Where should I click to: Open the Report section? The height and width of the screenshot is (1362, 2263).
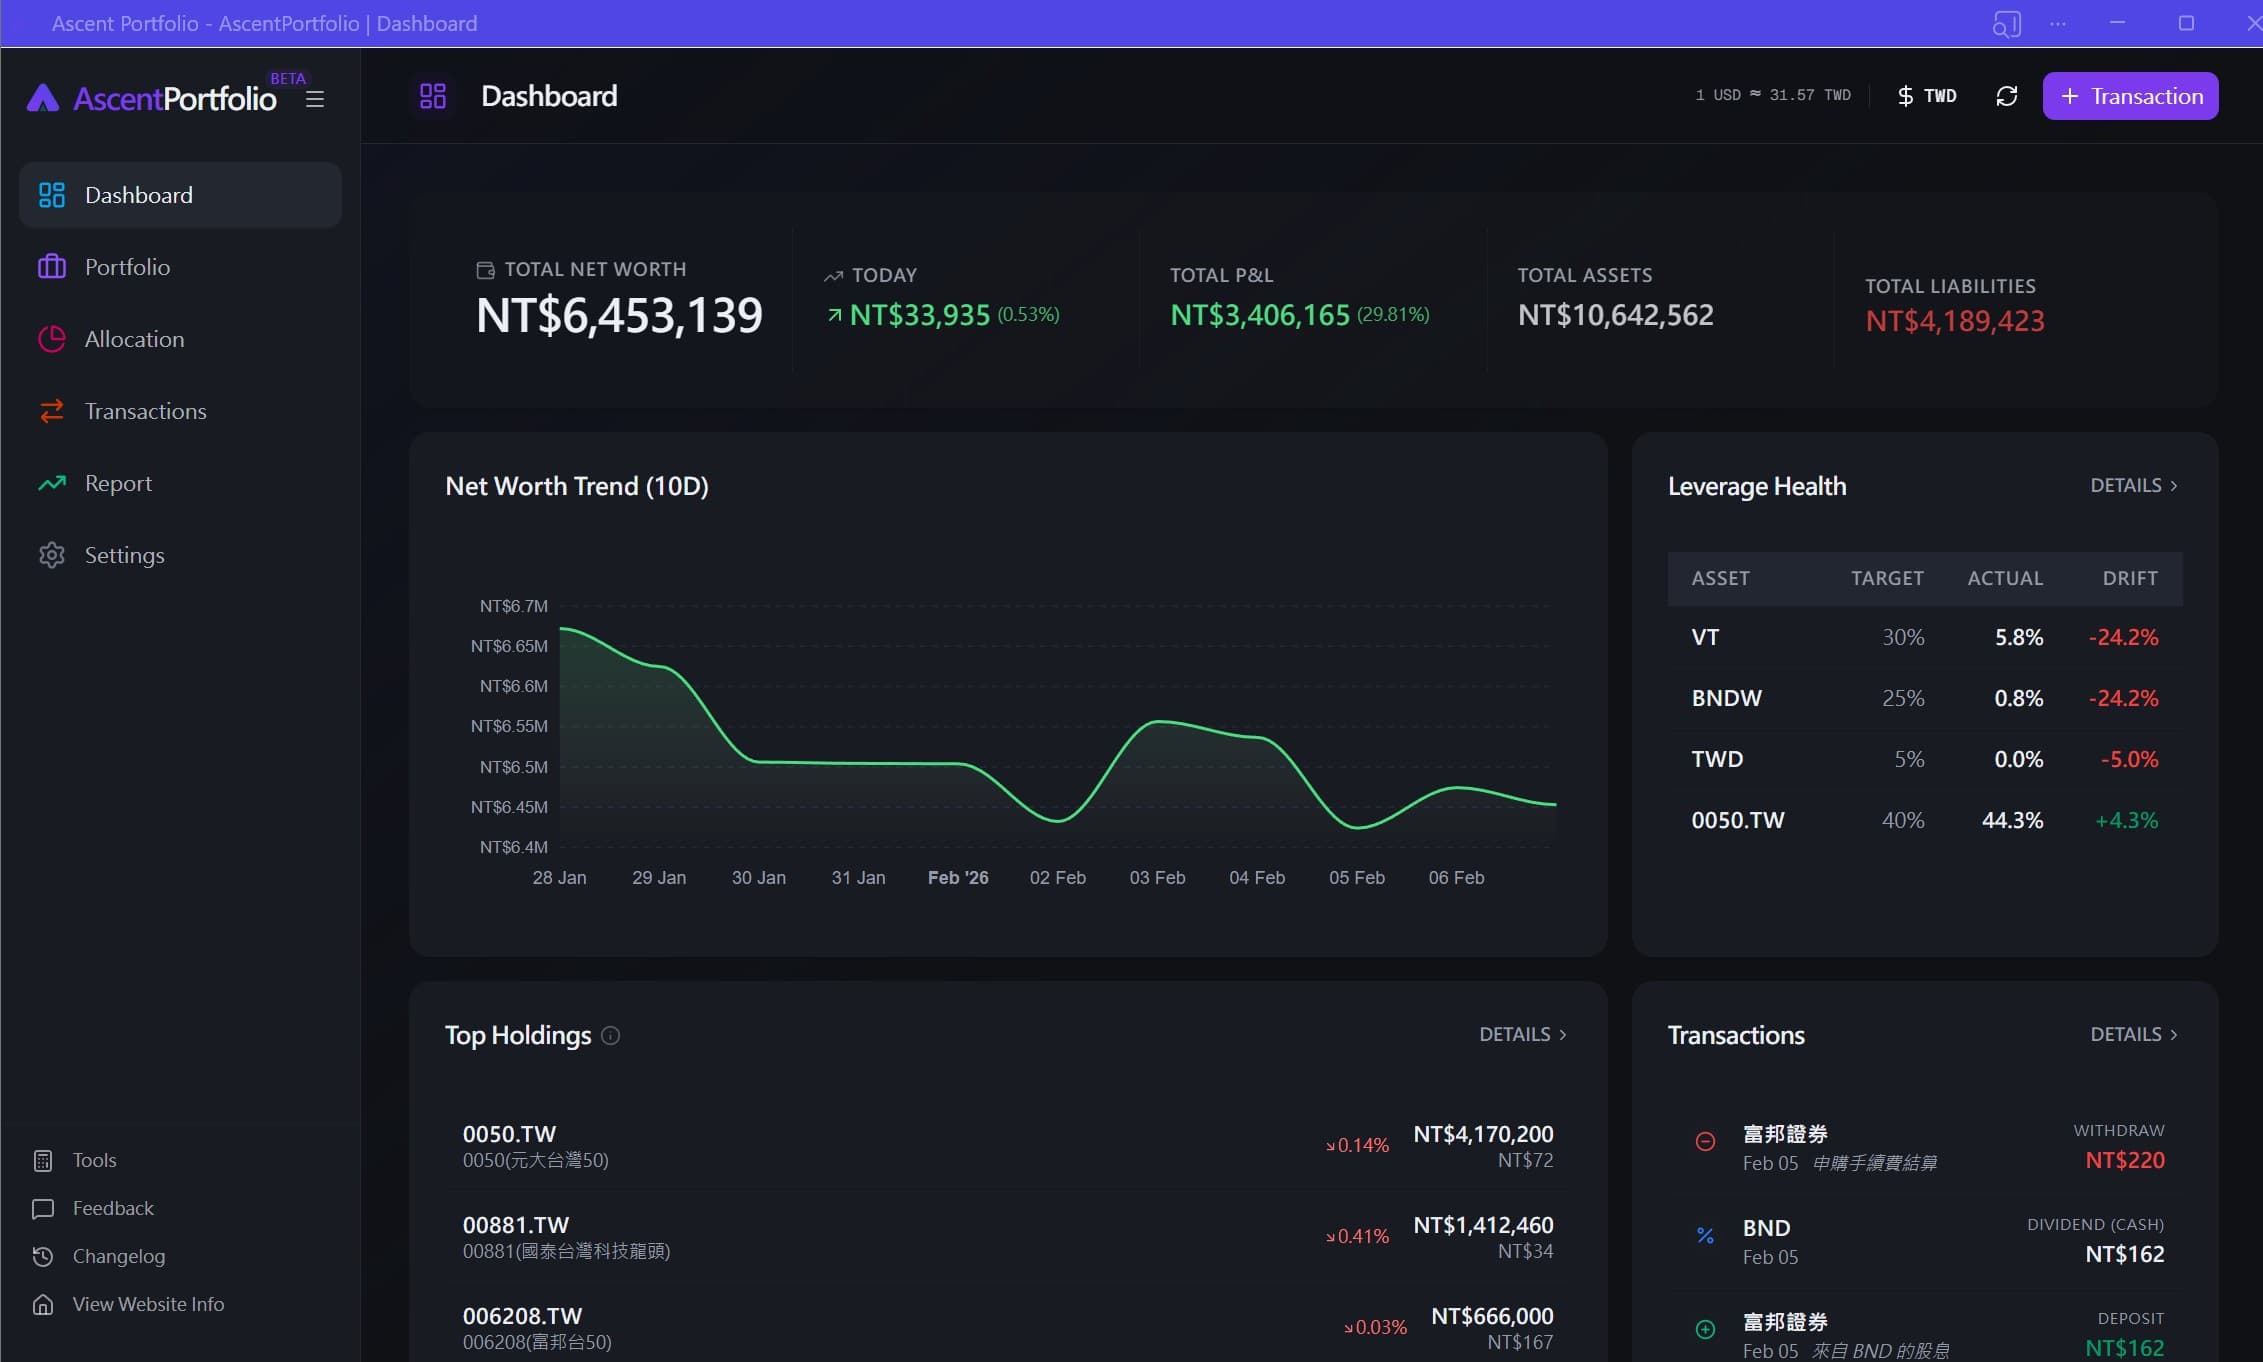tap(180, 483)
